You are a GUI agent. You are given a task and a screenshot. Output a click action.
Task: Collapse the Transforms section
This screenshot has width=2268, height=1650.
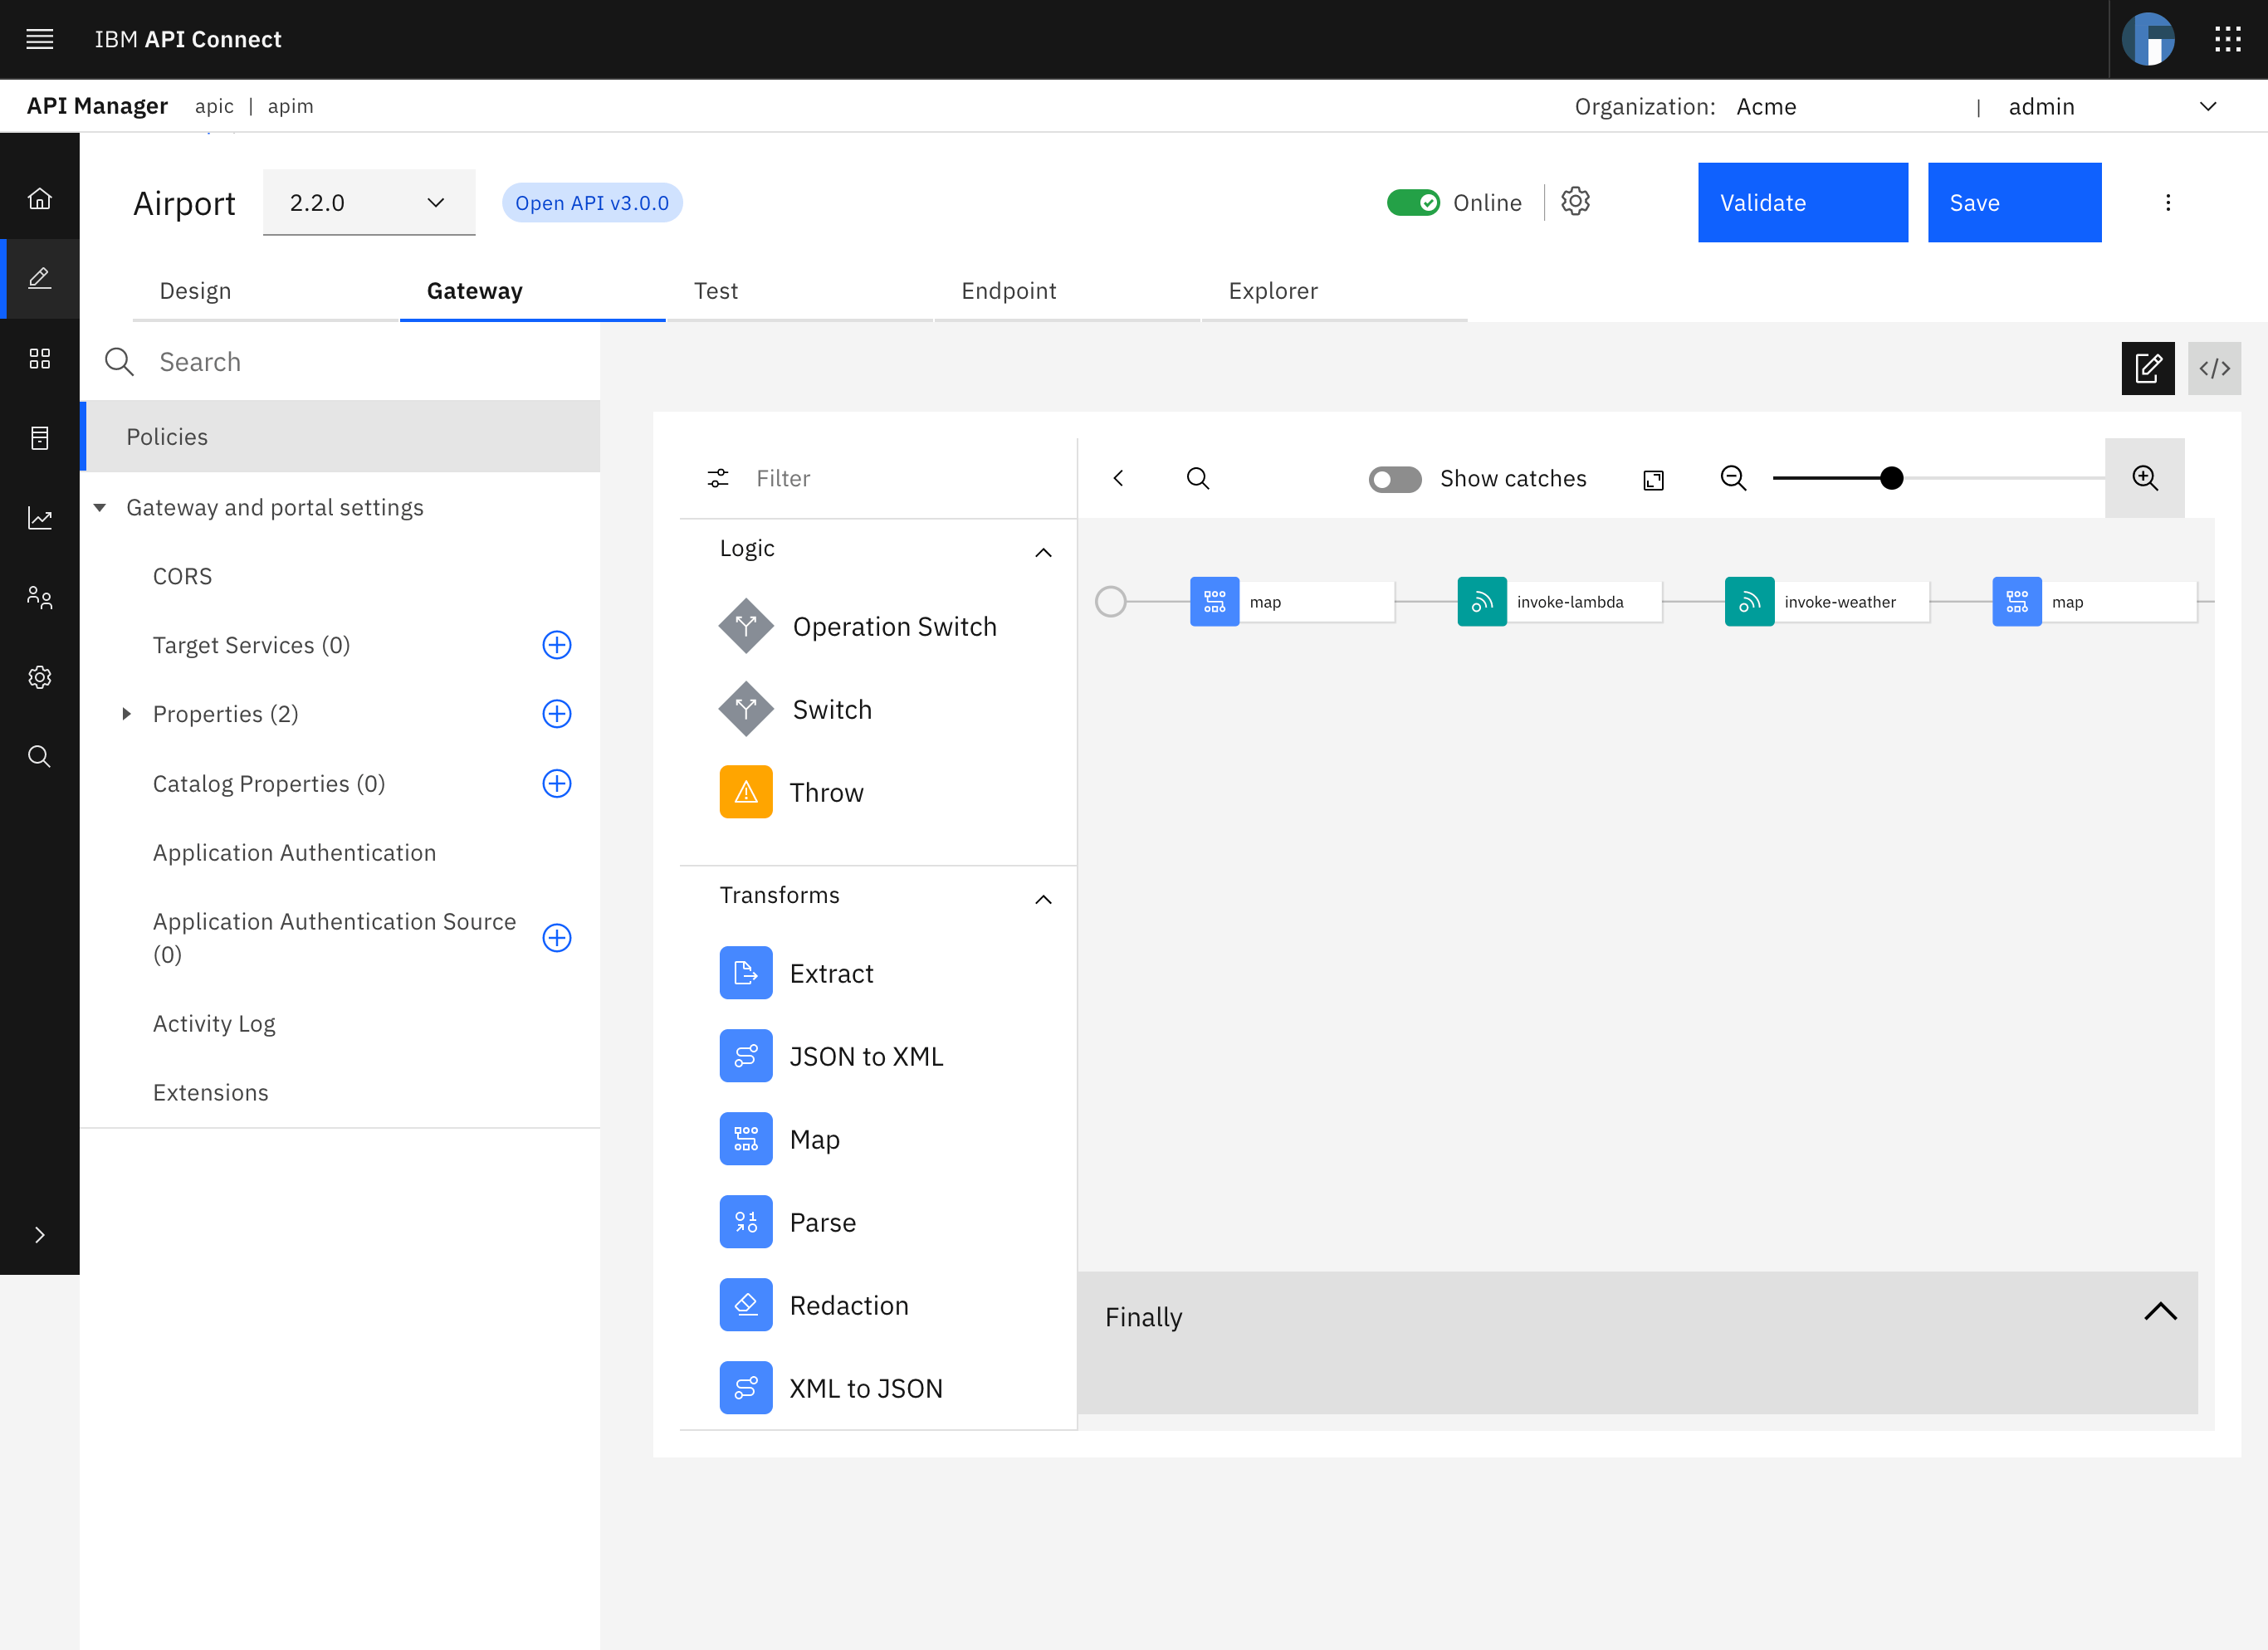pos(1042,899)
